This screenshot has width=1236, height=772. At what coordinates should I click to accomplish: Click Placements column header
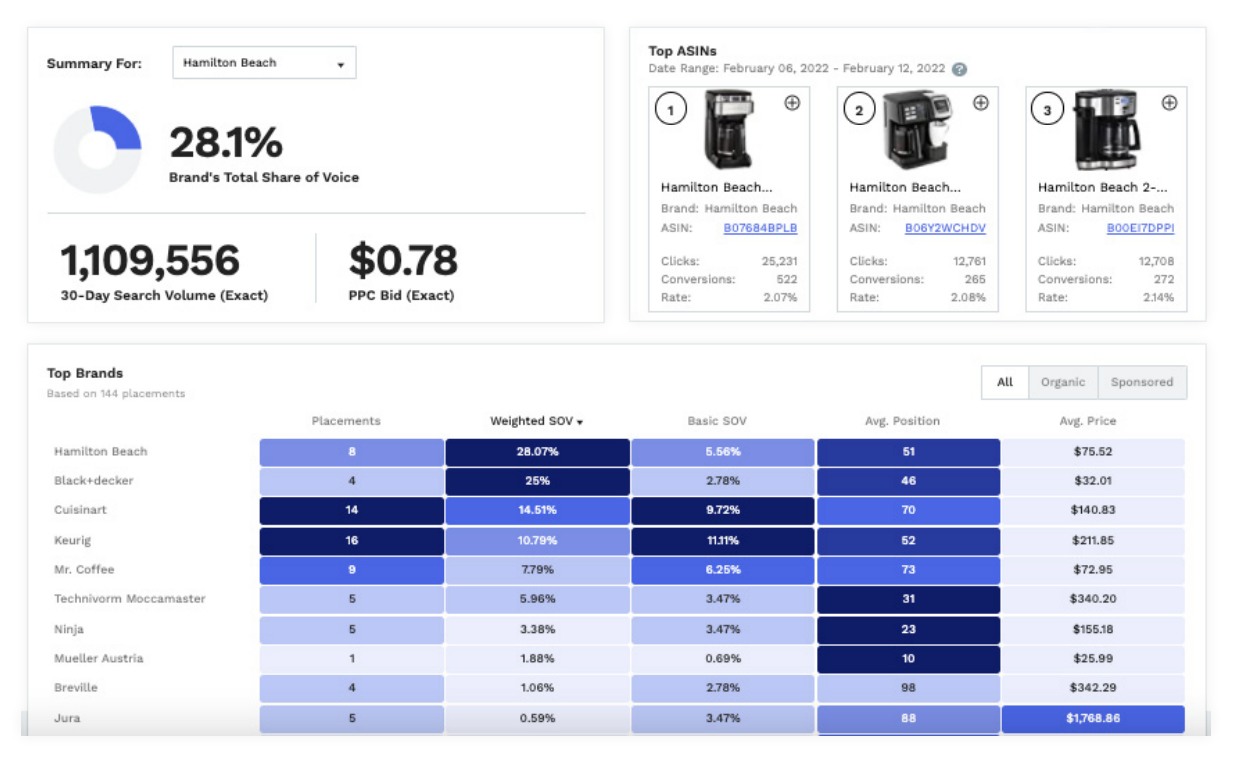(x=346, y=421)
